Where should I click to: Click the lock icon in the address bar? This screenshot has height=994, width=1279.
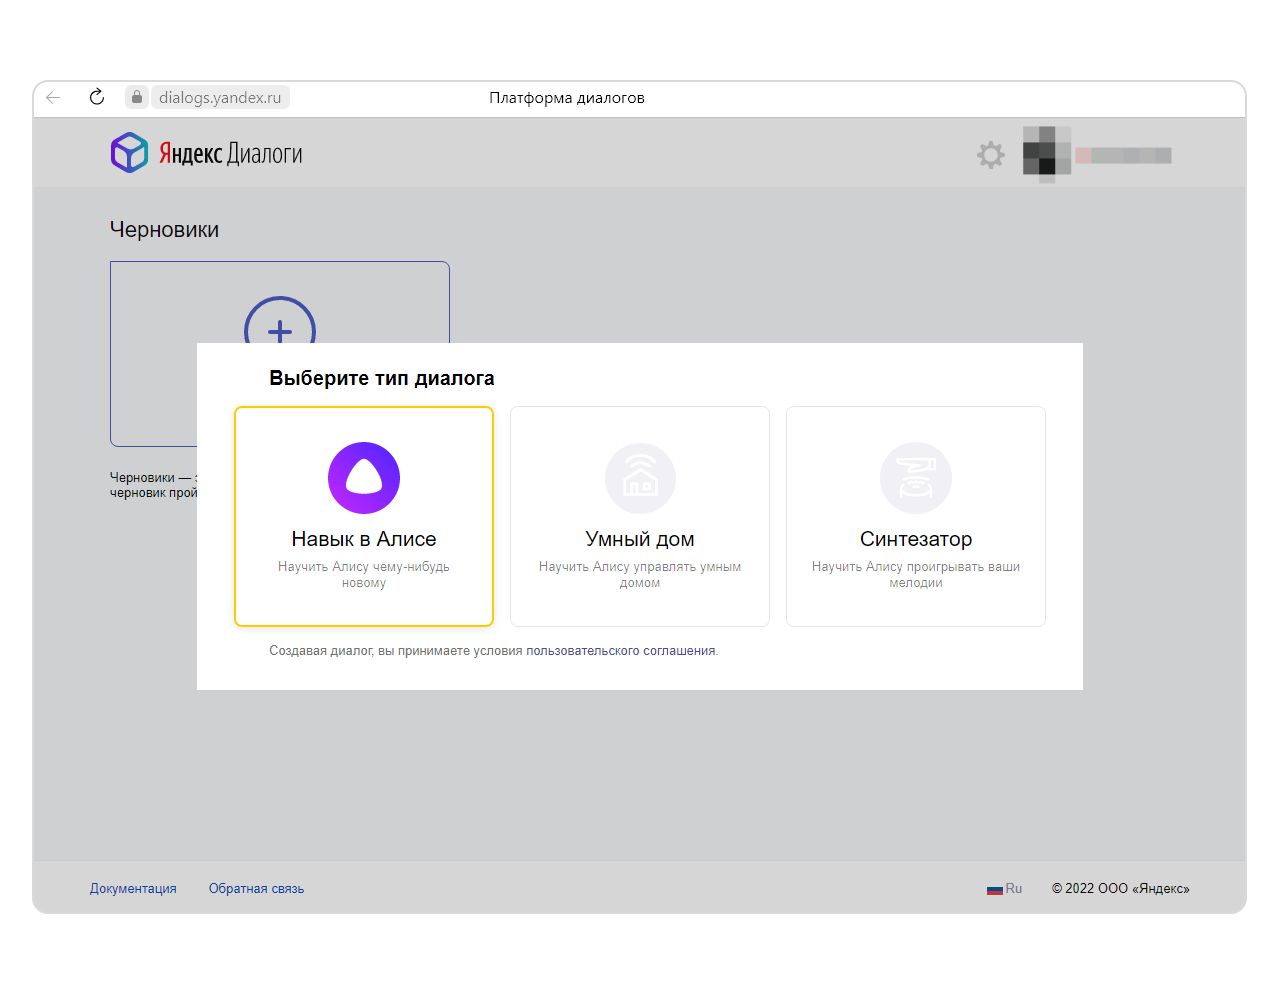click(x=137, y=97)
